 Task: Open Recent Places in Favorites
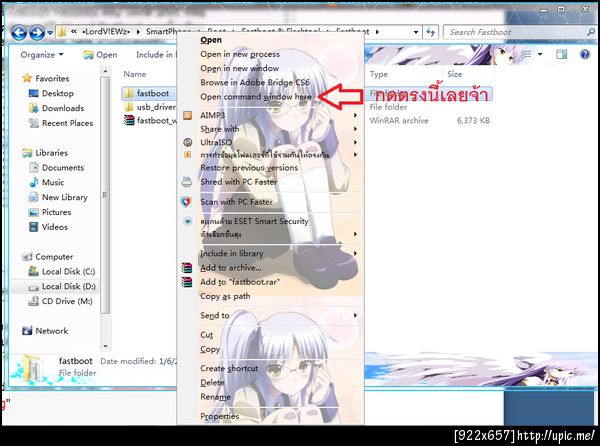click(61, 123)
